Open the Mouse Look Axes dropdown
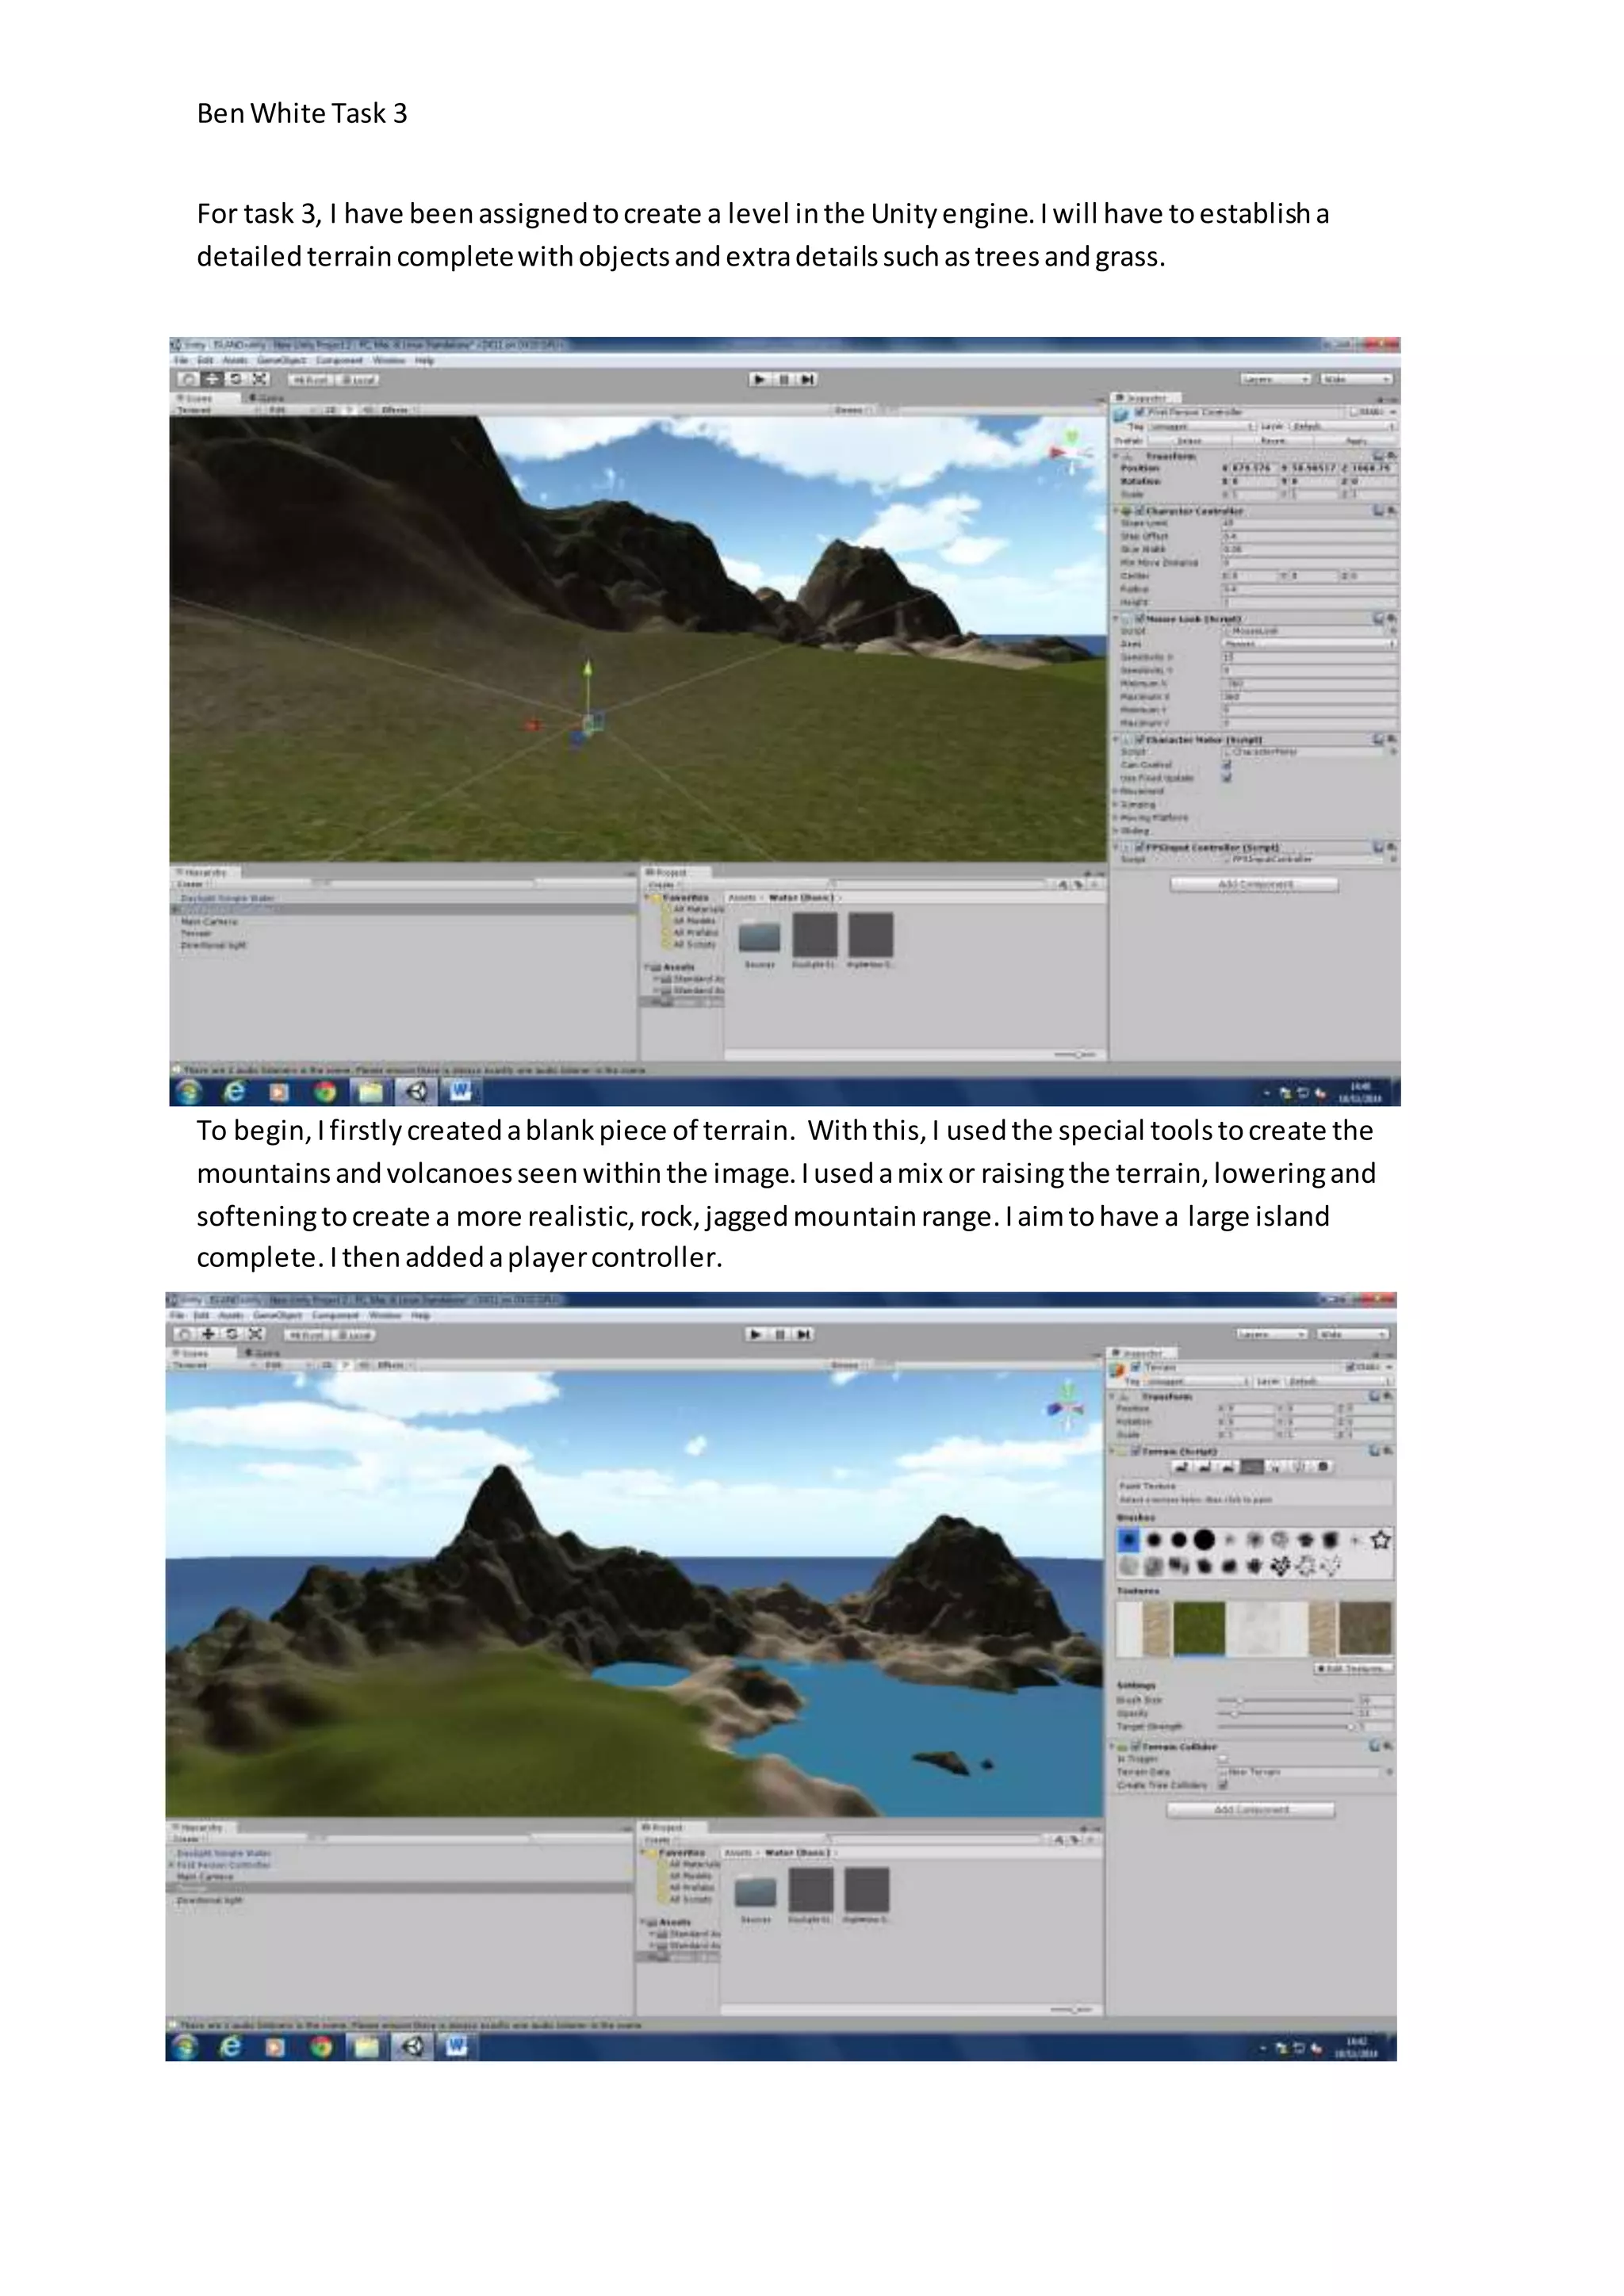This screenshot has height=2296, width=1624. coord(1308,644)
